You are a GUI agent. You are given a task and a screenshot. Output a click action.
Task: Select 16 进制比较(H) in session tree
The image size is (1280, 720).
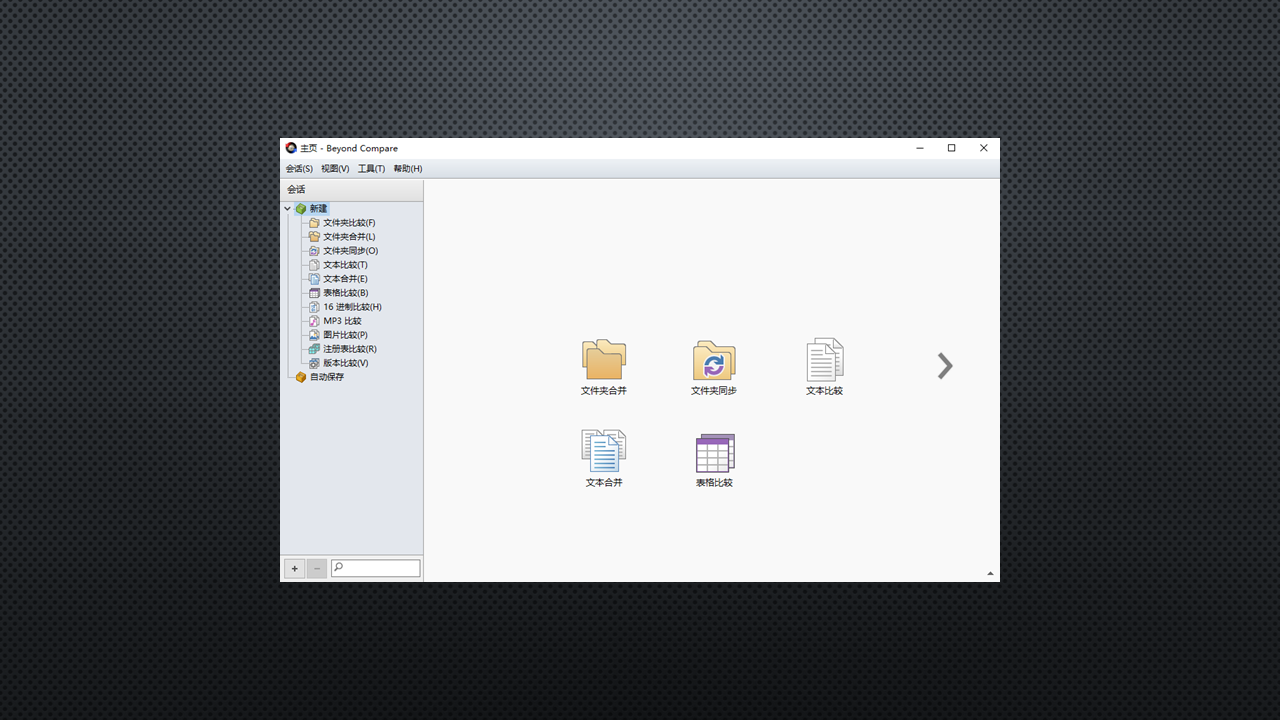click(x=351, y=307)
